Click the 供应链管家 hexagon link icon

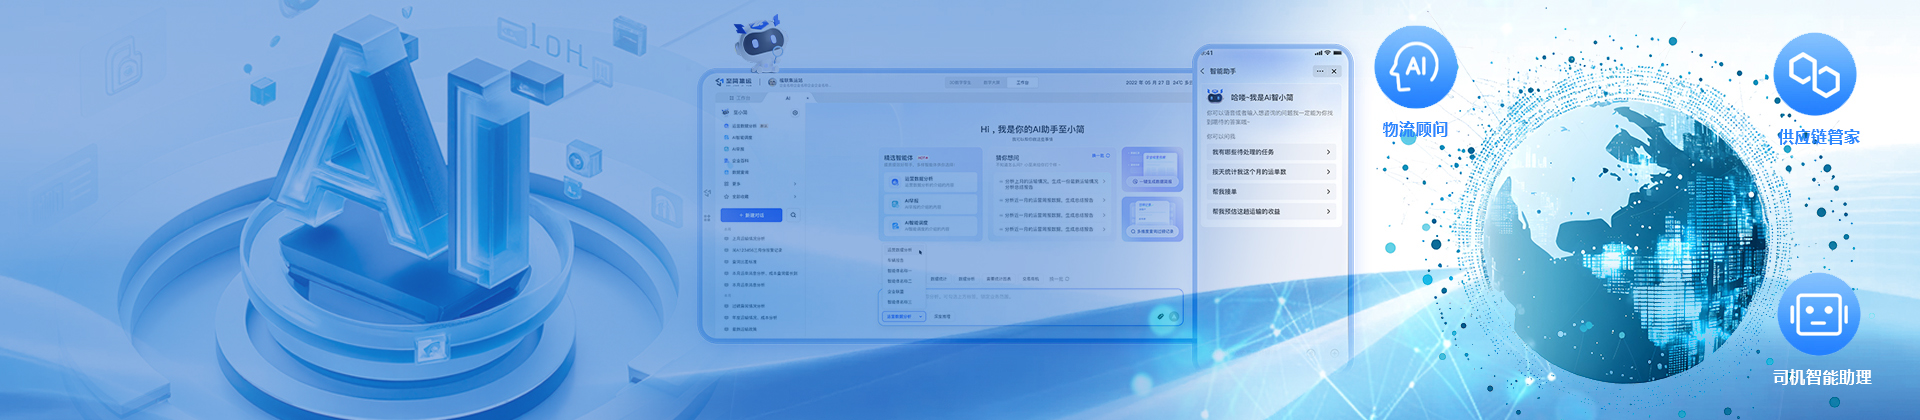(1814, 74)
